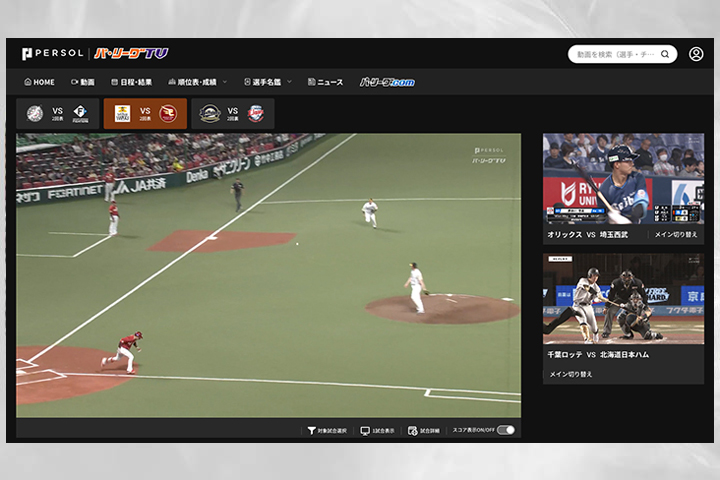Click the 日程・結果 calendar icon
The width and height of the screenshot is (720, 480).
[114, 82]
